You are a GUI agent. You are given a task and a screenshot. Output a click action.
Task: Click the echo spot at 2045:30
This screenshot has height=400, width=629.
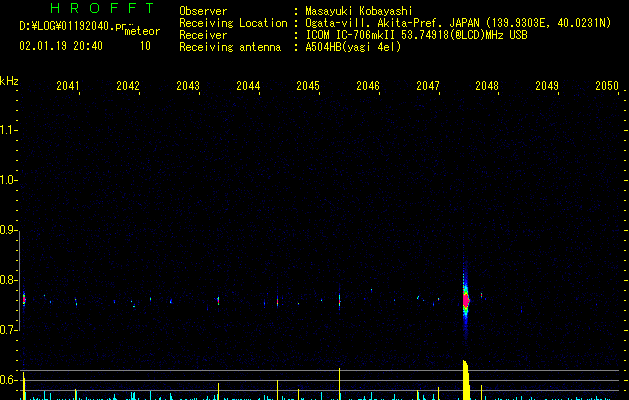click(339, 301)
